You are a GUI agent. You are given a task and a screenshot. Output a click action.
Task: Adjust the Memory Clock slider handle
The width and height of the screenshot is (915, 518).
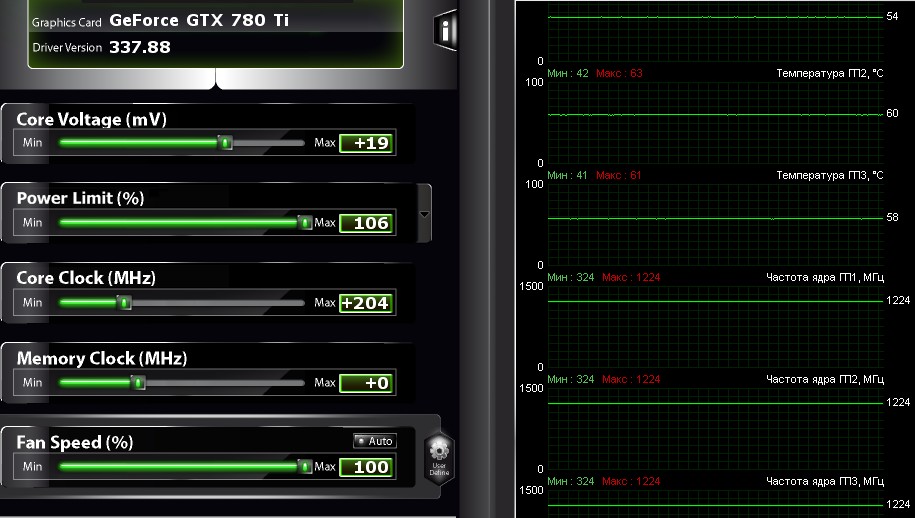click(138, 382)
